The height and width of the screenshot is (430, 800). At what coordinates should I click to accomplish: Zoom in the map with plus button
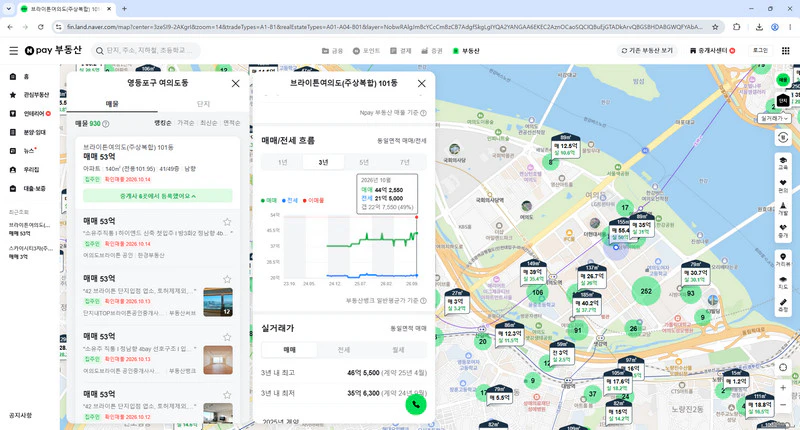tap(783, 388)
